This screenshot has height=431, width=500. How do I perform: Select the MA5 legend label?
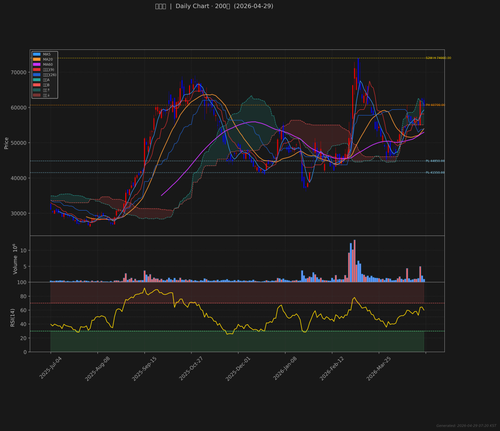(x=47, y=54)
